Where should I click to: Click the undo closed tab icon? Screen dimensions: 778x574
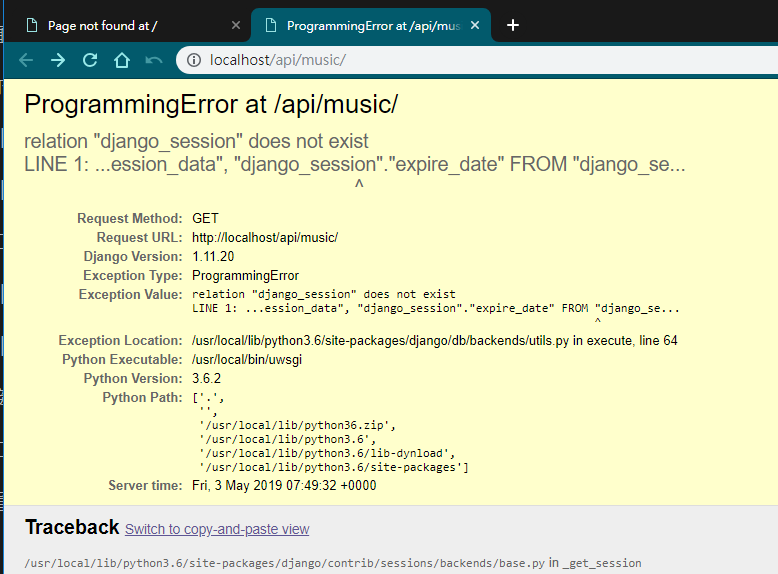pos(154,61)
